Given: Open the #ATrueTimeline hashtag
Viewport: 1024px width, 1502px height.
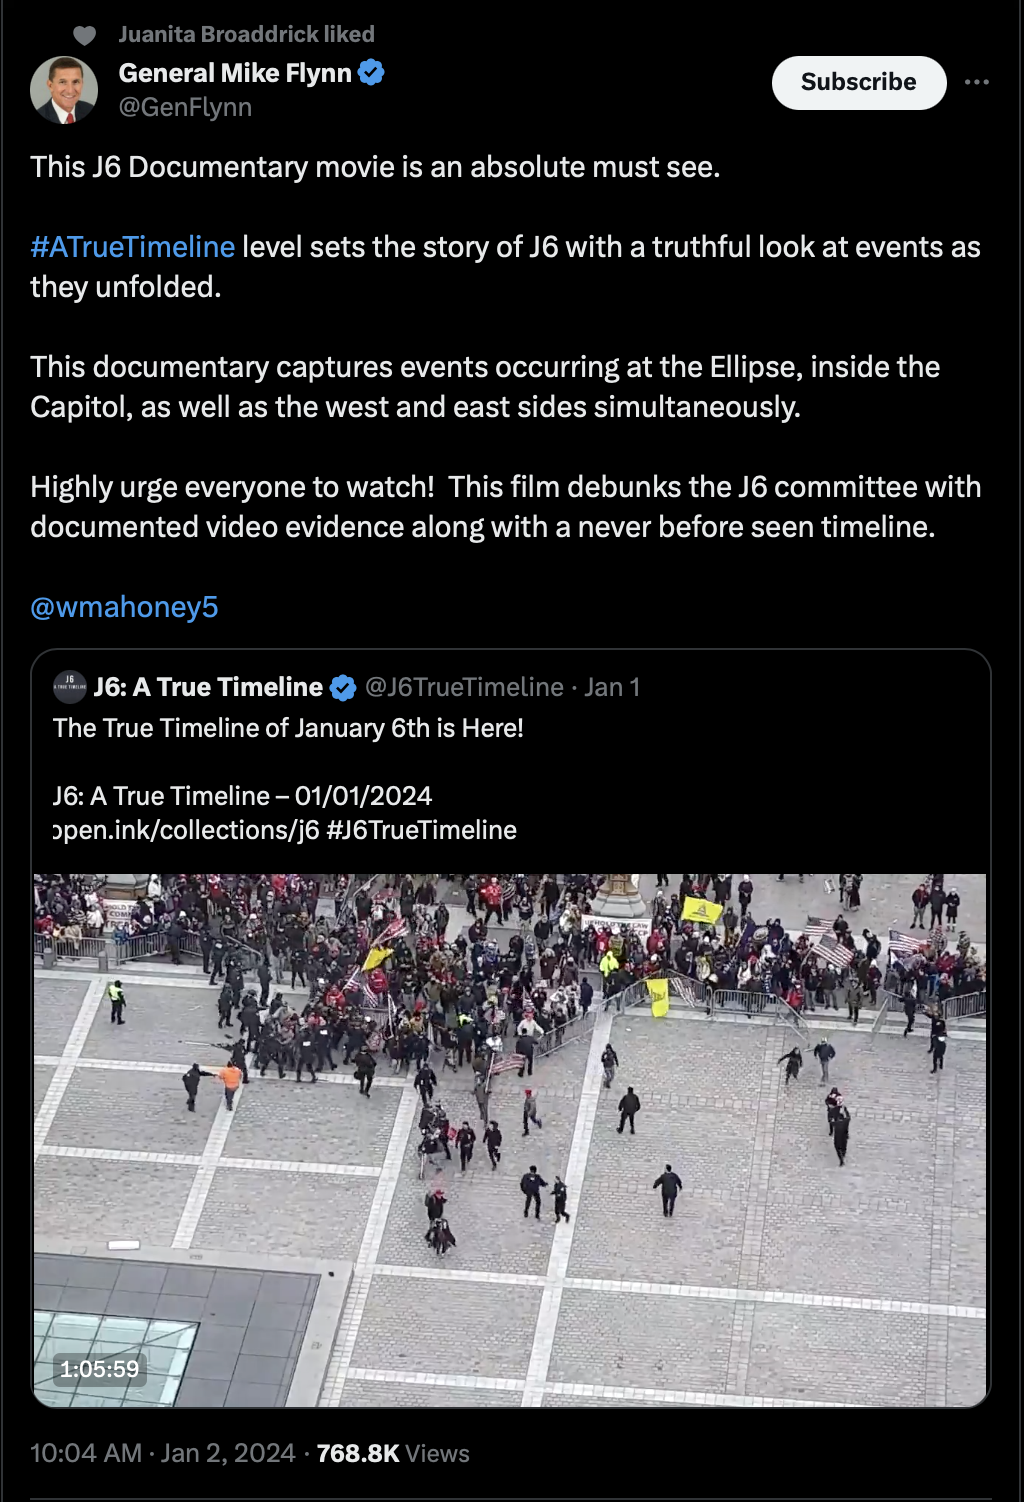Looking at the screenshot, I should click(132, 247).
